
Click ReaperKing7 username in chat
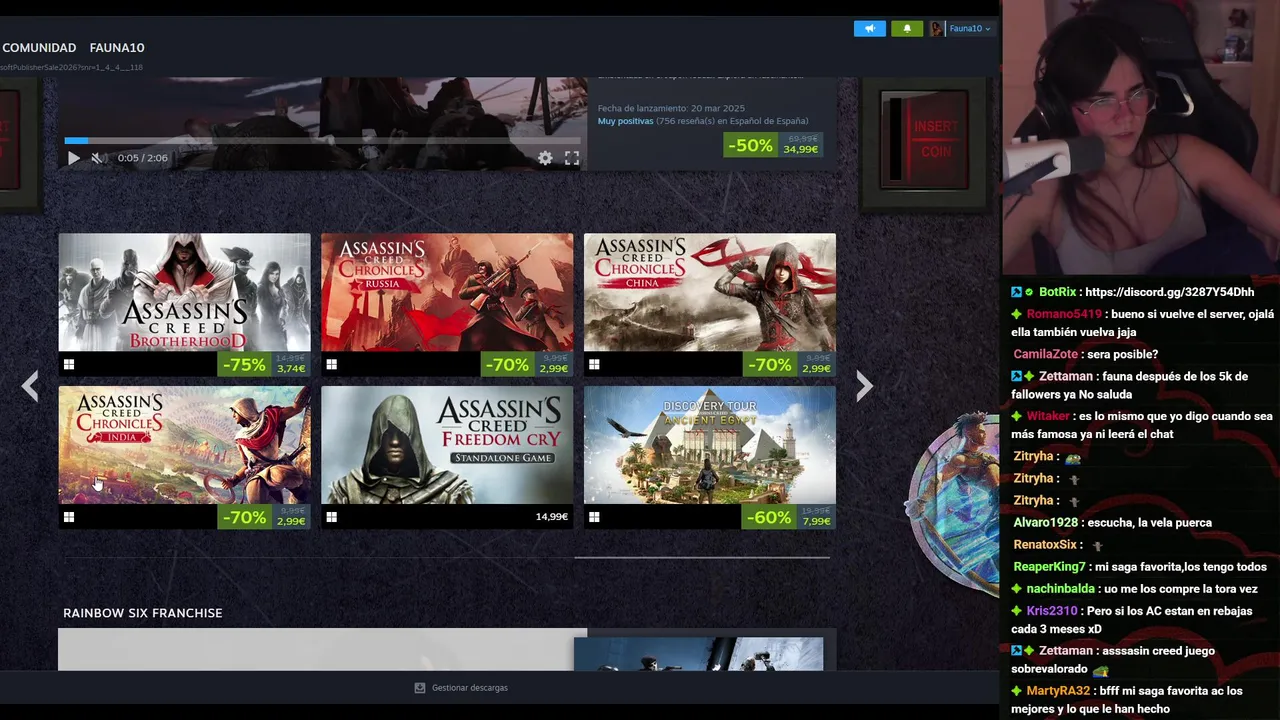1049,566
